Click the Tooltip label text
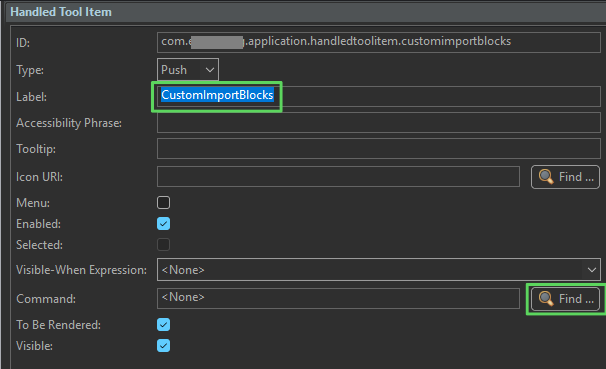 36,149
